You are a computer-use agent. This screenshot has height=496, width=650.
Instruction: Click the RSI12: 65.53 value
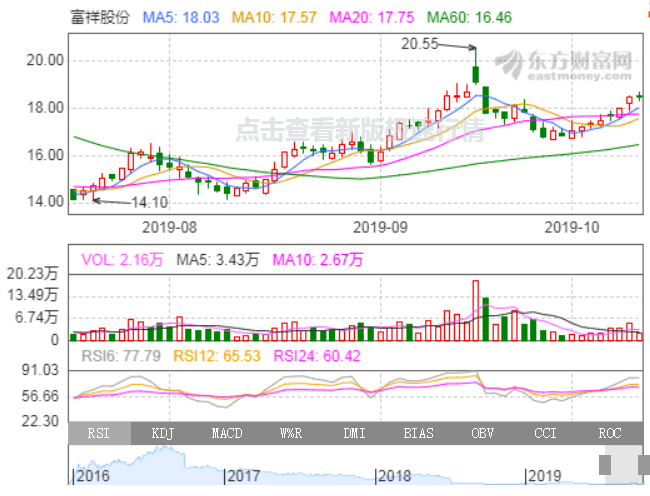pyautogui.click(x=217, y=356)
